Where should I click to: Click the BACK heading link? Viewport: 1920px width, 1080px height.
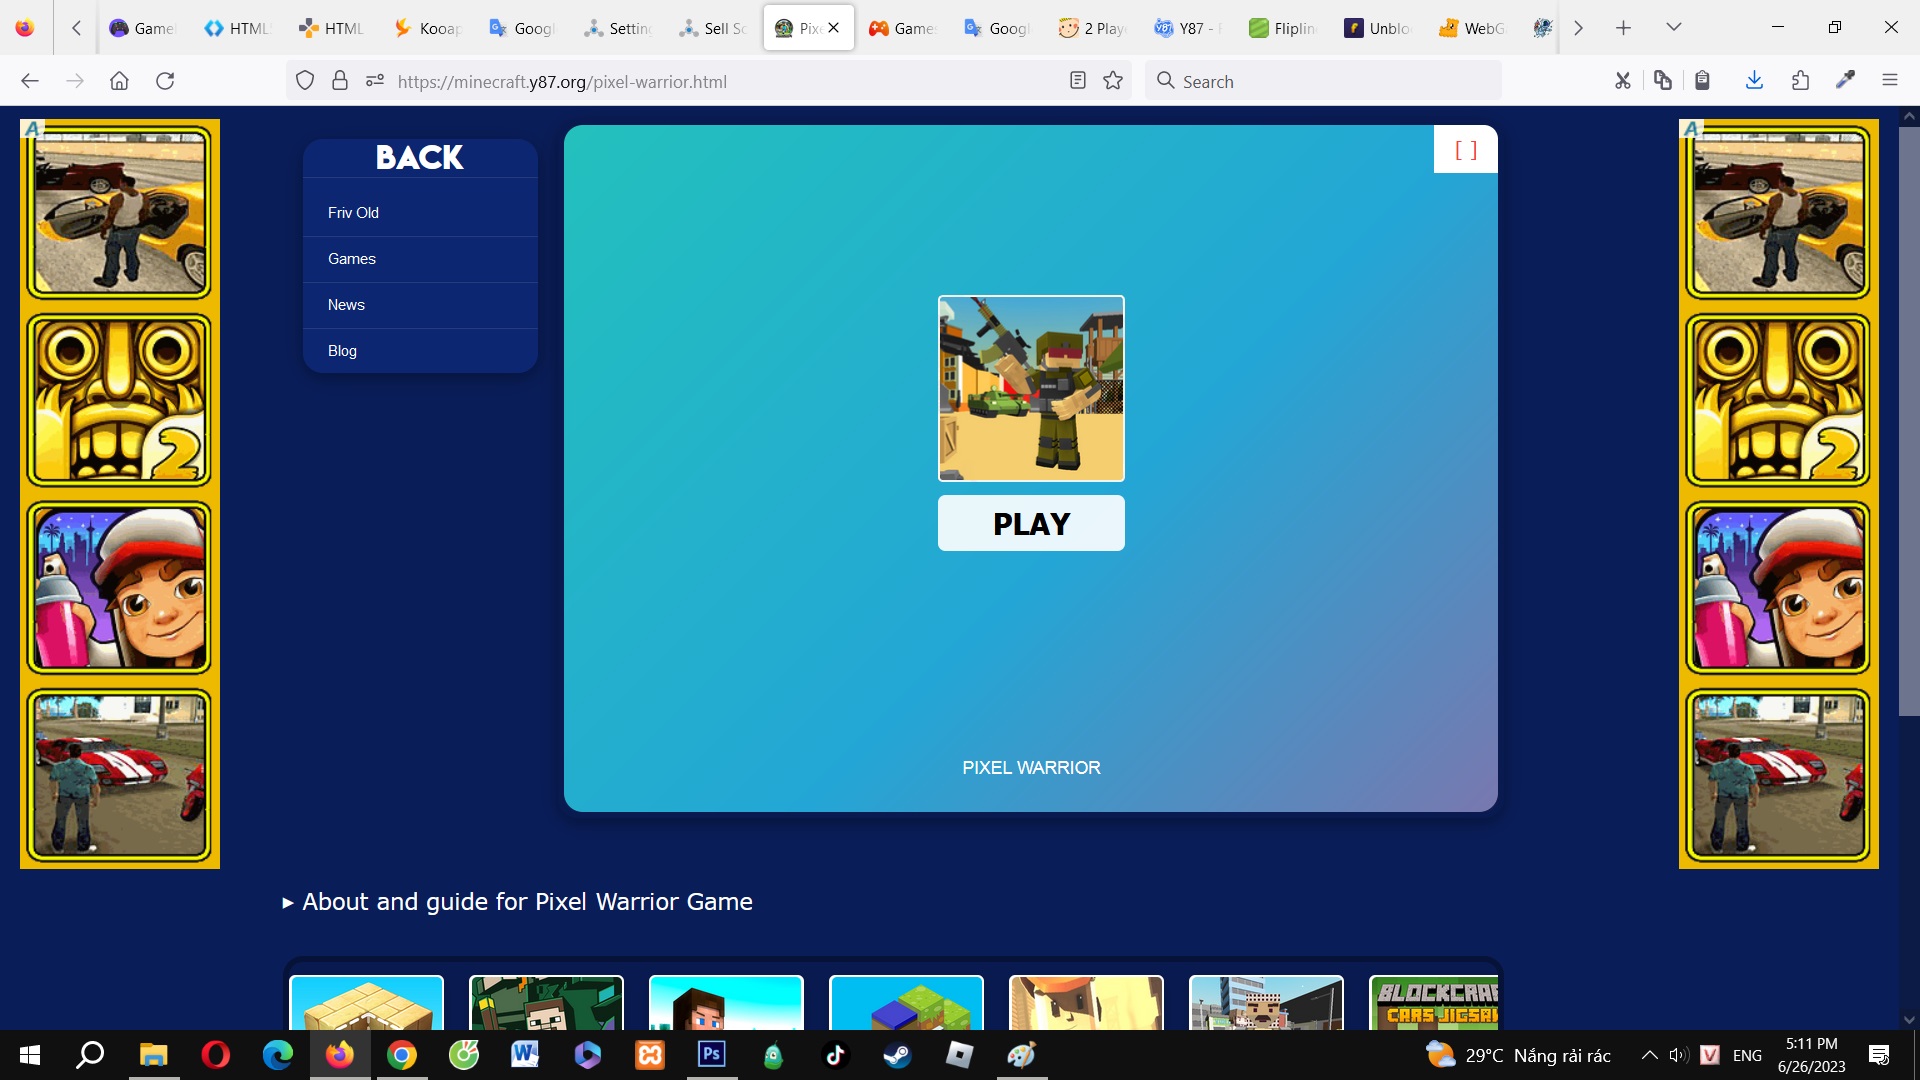(419, 158)
